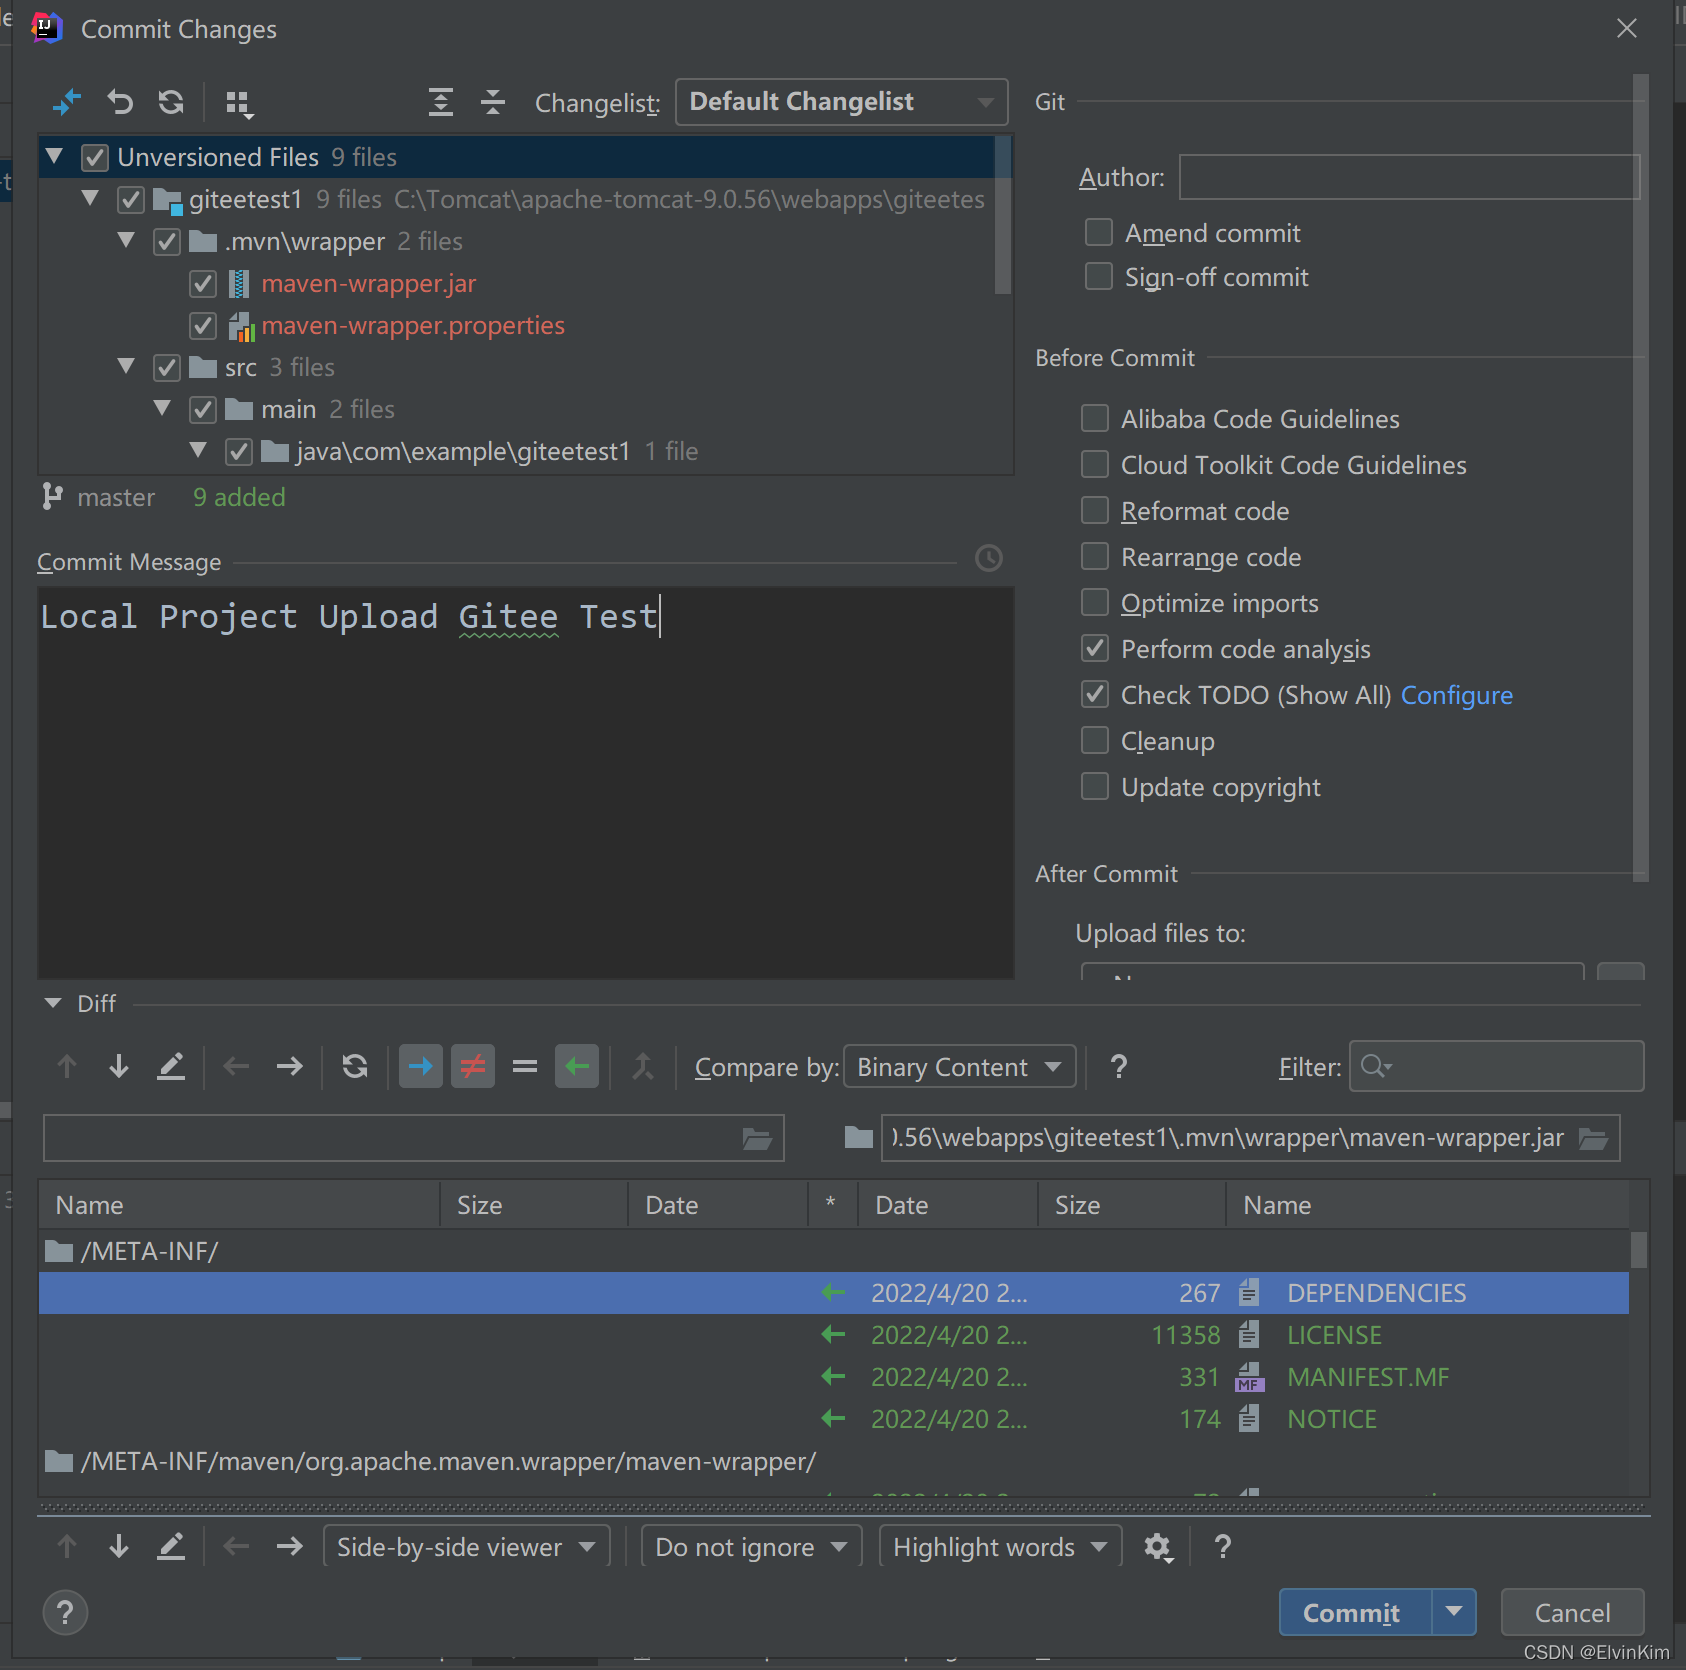Viewport: 1686px width, 1670px height.
Task: Change Compare by from Binary Content
Action: click(958, 1066)
